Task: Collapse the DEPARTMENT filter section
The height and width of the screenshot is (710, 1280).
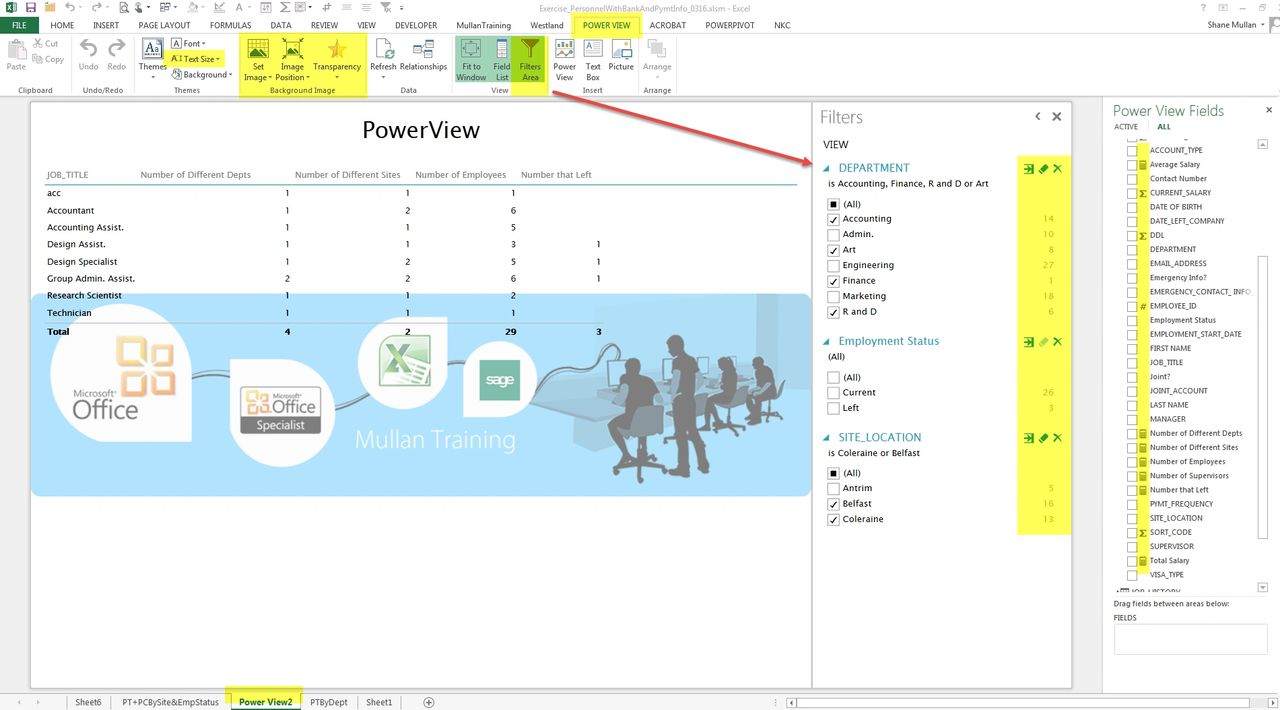Action: coord(827,169)
